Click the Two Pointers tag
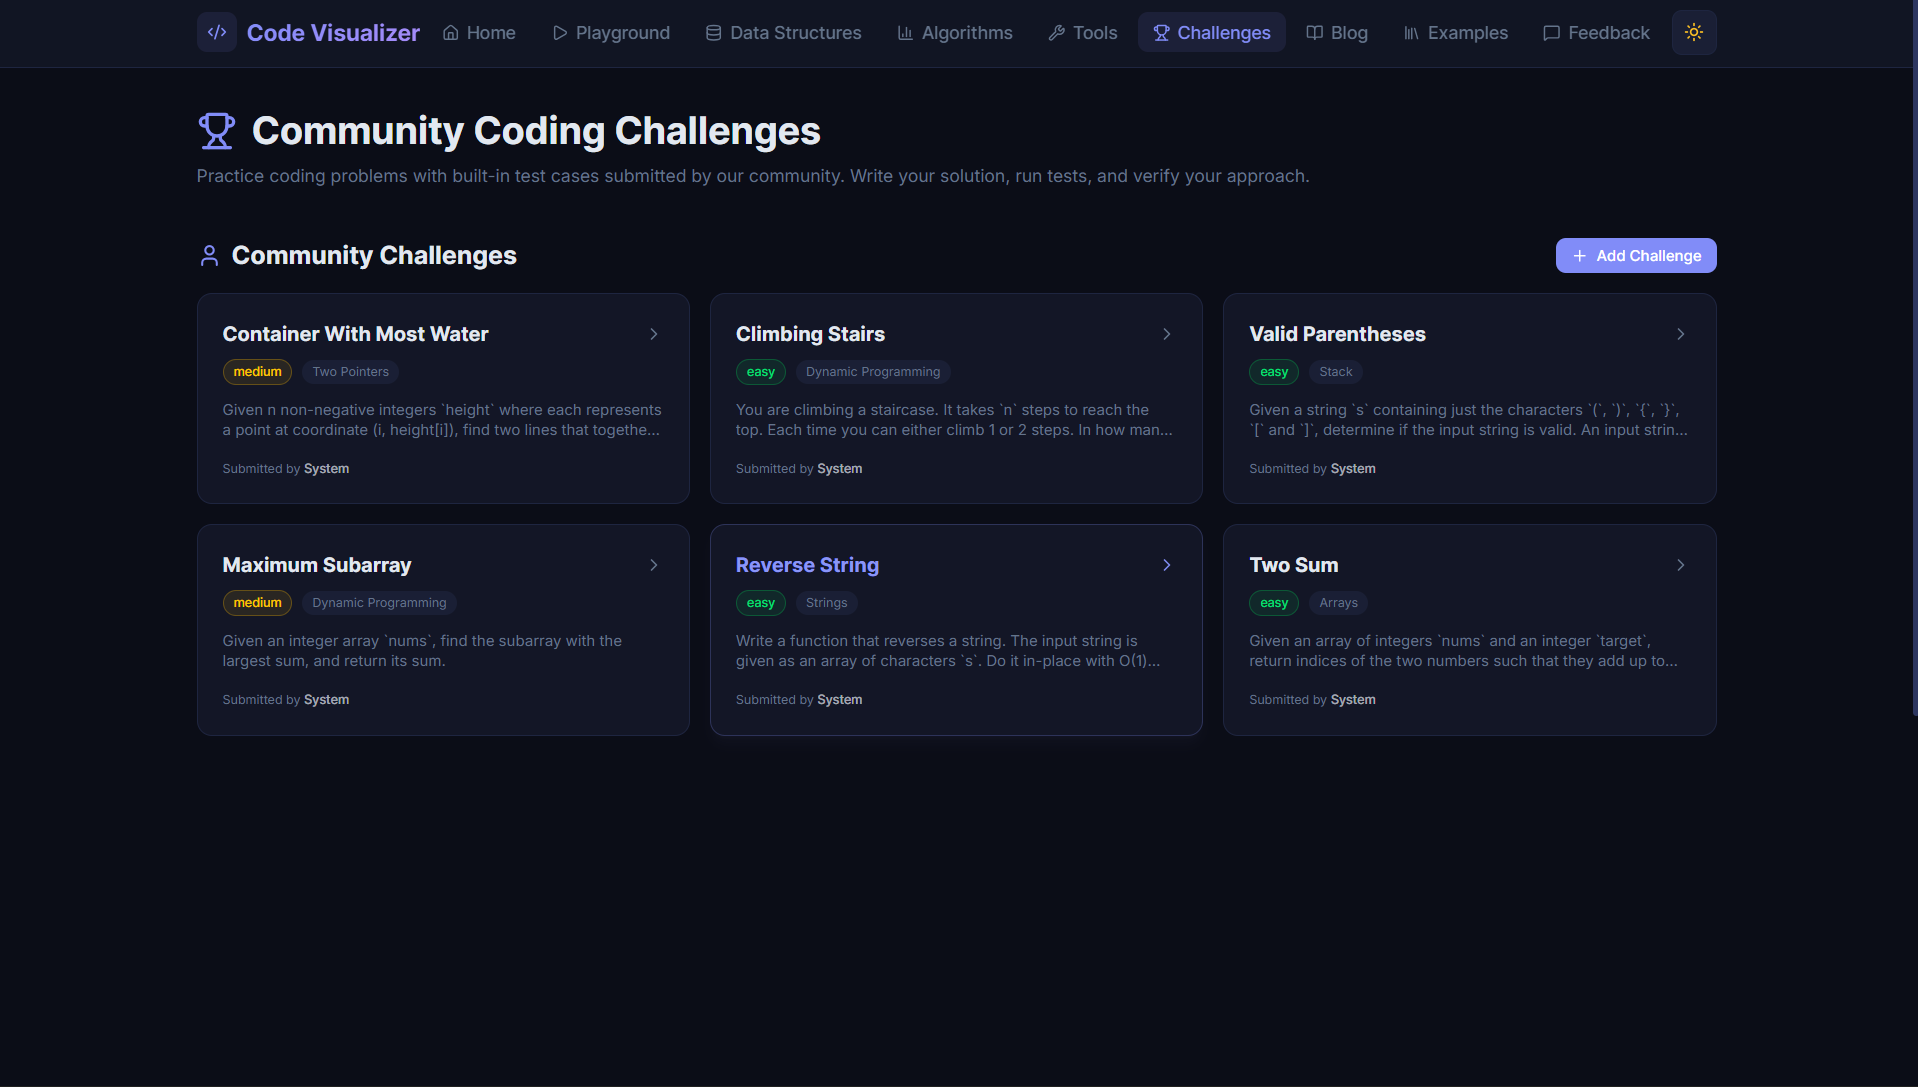Image resolution: width=1918 pixels, height=1087 pixels. point(350,372)
